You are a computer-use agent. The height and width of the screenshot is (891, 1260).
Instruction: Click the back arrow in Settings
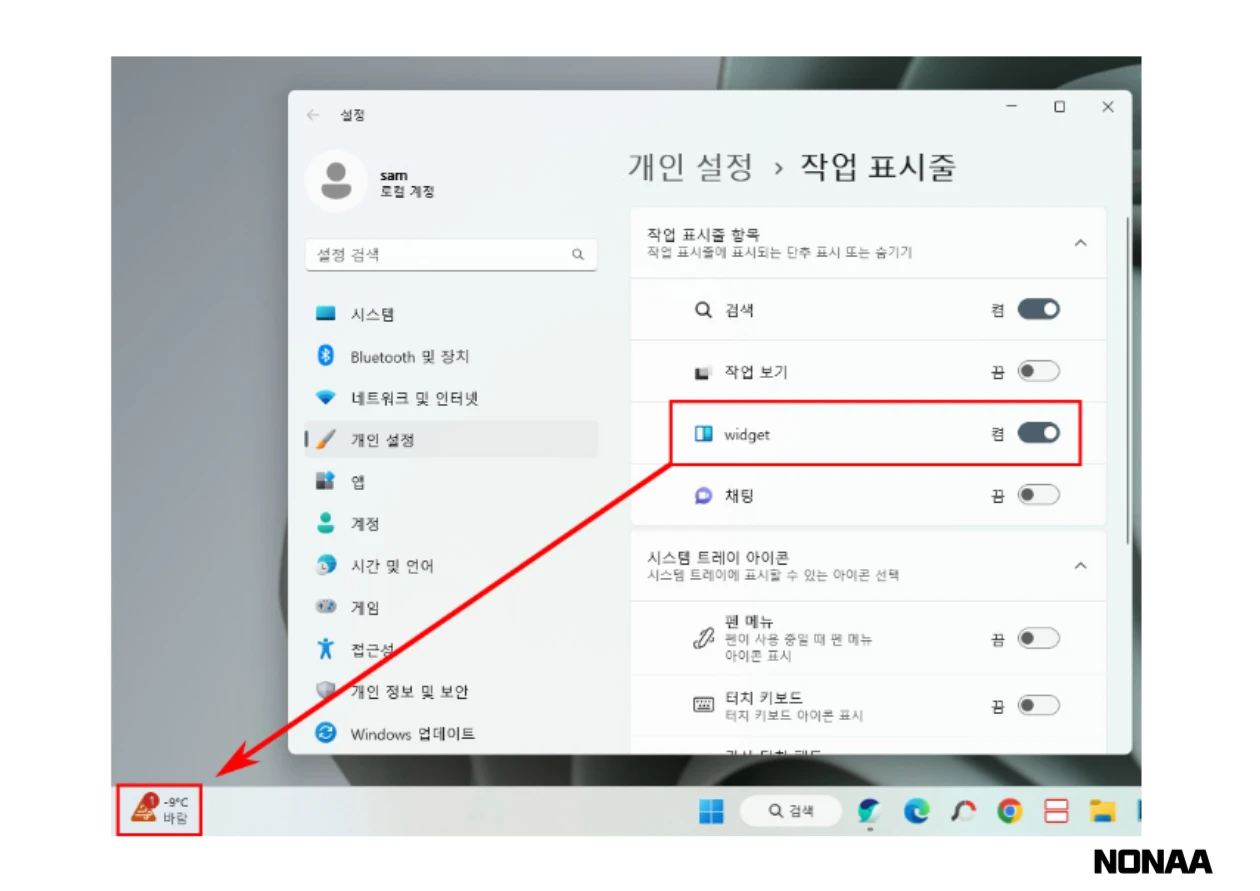(x=312, y=115)
